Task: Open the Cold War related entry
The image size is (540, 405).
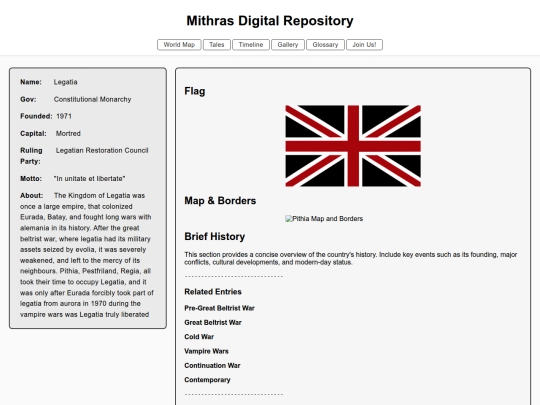Action: 199,337
